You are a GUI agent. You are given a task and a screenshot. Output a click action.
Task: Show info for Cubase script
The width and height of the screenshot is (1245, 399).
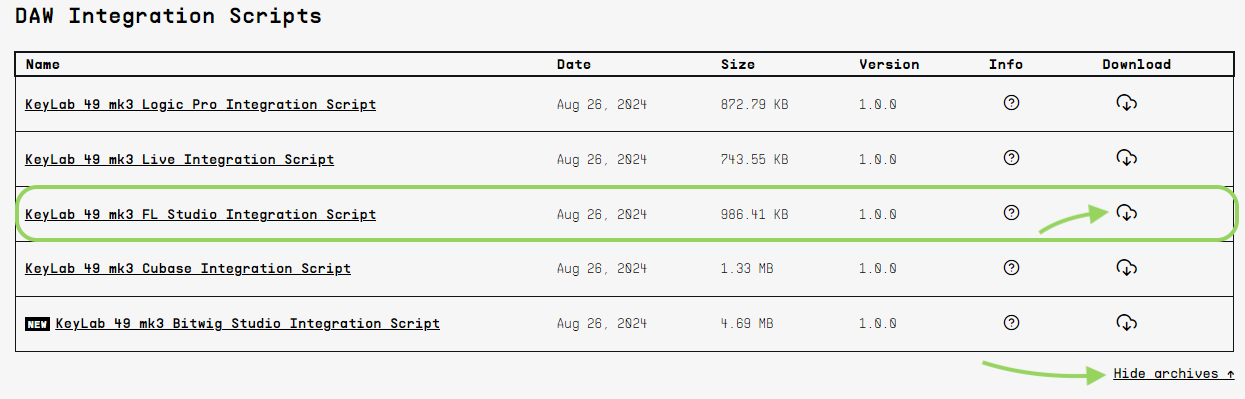(1011, 267)
